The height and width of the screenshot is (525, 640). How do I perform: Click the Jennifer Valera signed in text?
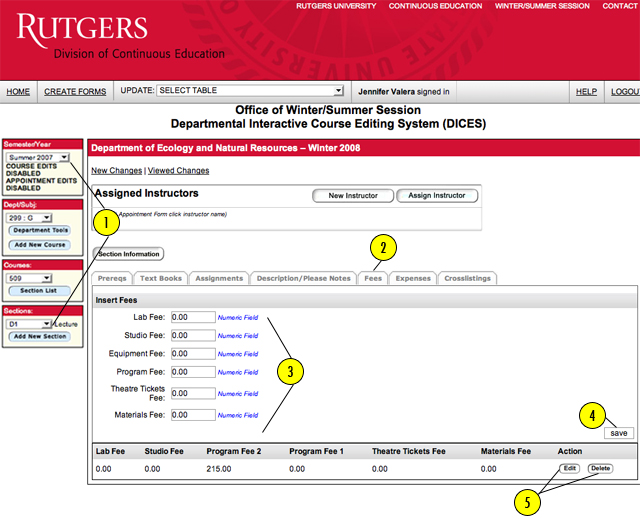404,92
